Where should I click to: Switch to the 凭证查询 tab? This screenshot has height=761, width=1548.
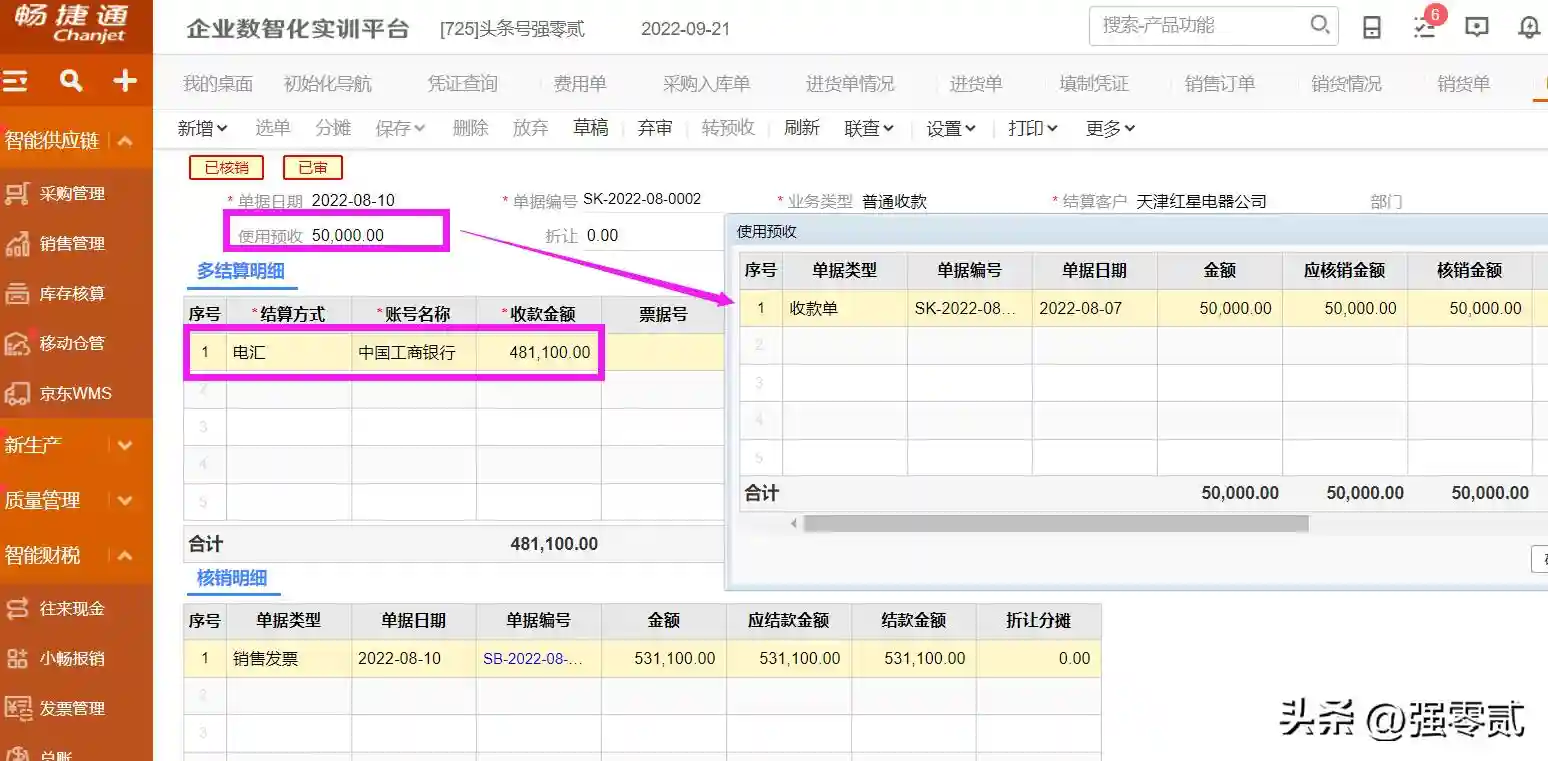click(x=462, y=84)
